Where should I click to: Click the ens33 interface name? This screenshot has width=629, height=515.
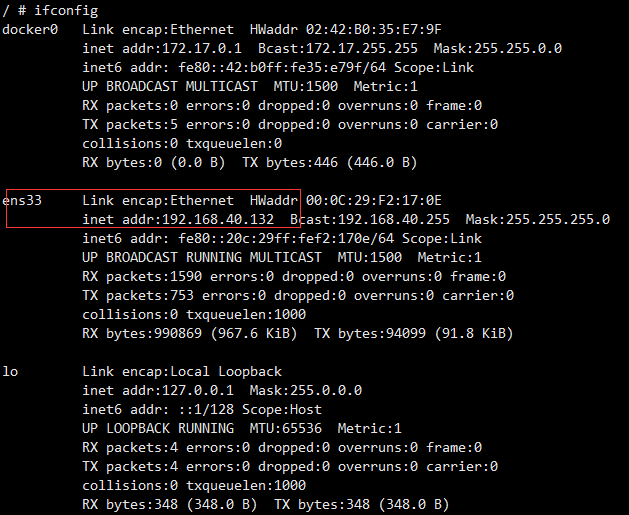(22, 201)
